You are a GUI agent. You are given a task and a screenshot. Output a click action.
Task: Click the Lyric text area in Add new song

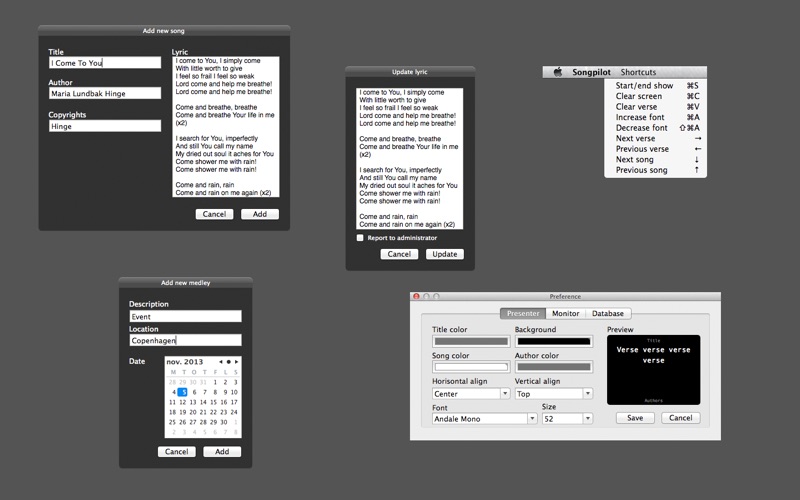(226, 127)
